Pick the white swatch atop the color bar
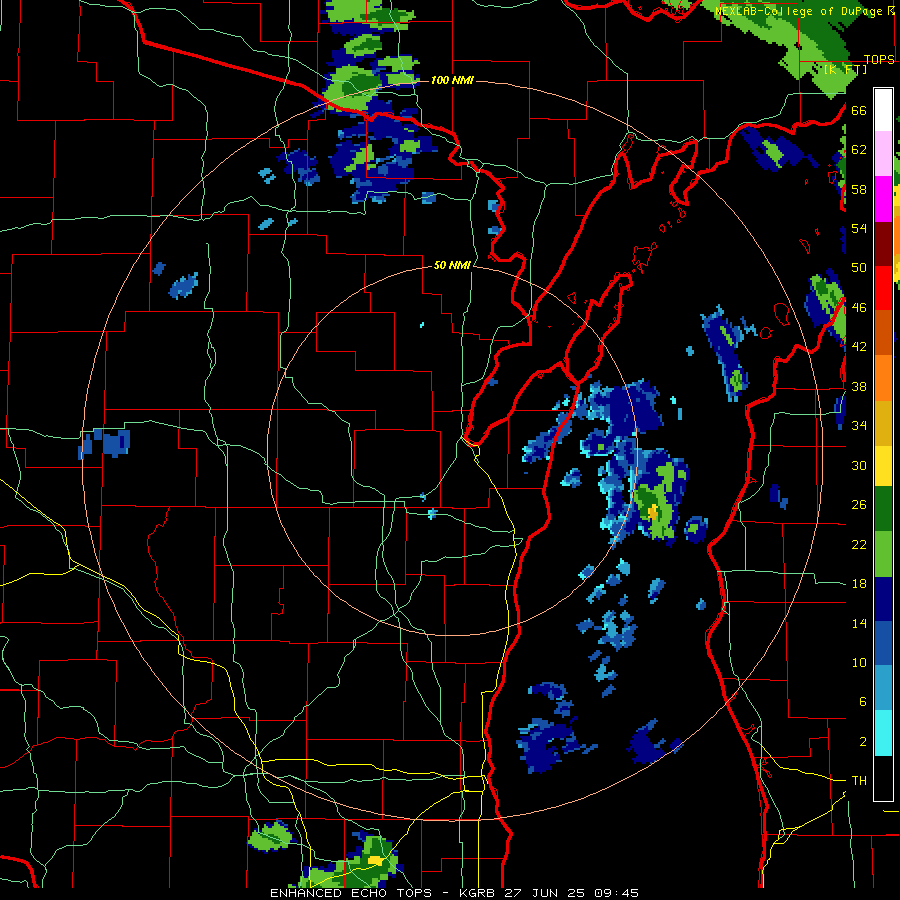The width and height of the screenshot is (900, 900). (x=883, y=110)
